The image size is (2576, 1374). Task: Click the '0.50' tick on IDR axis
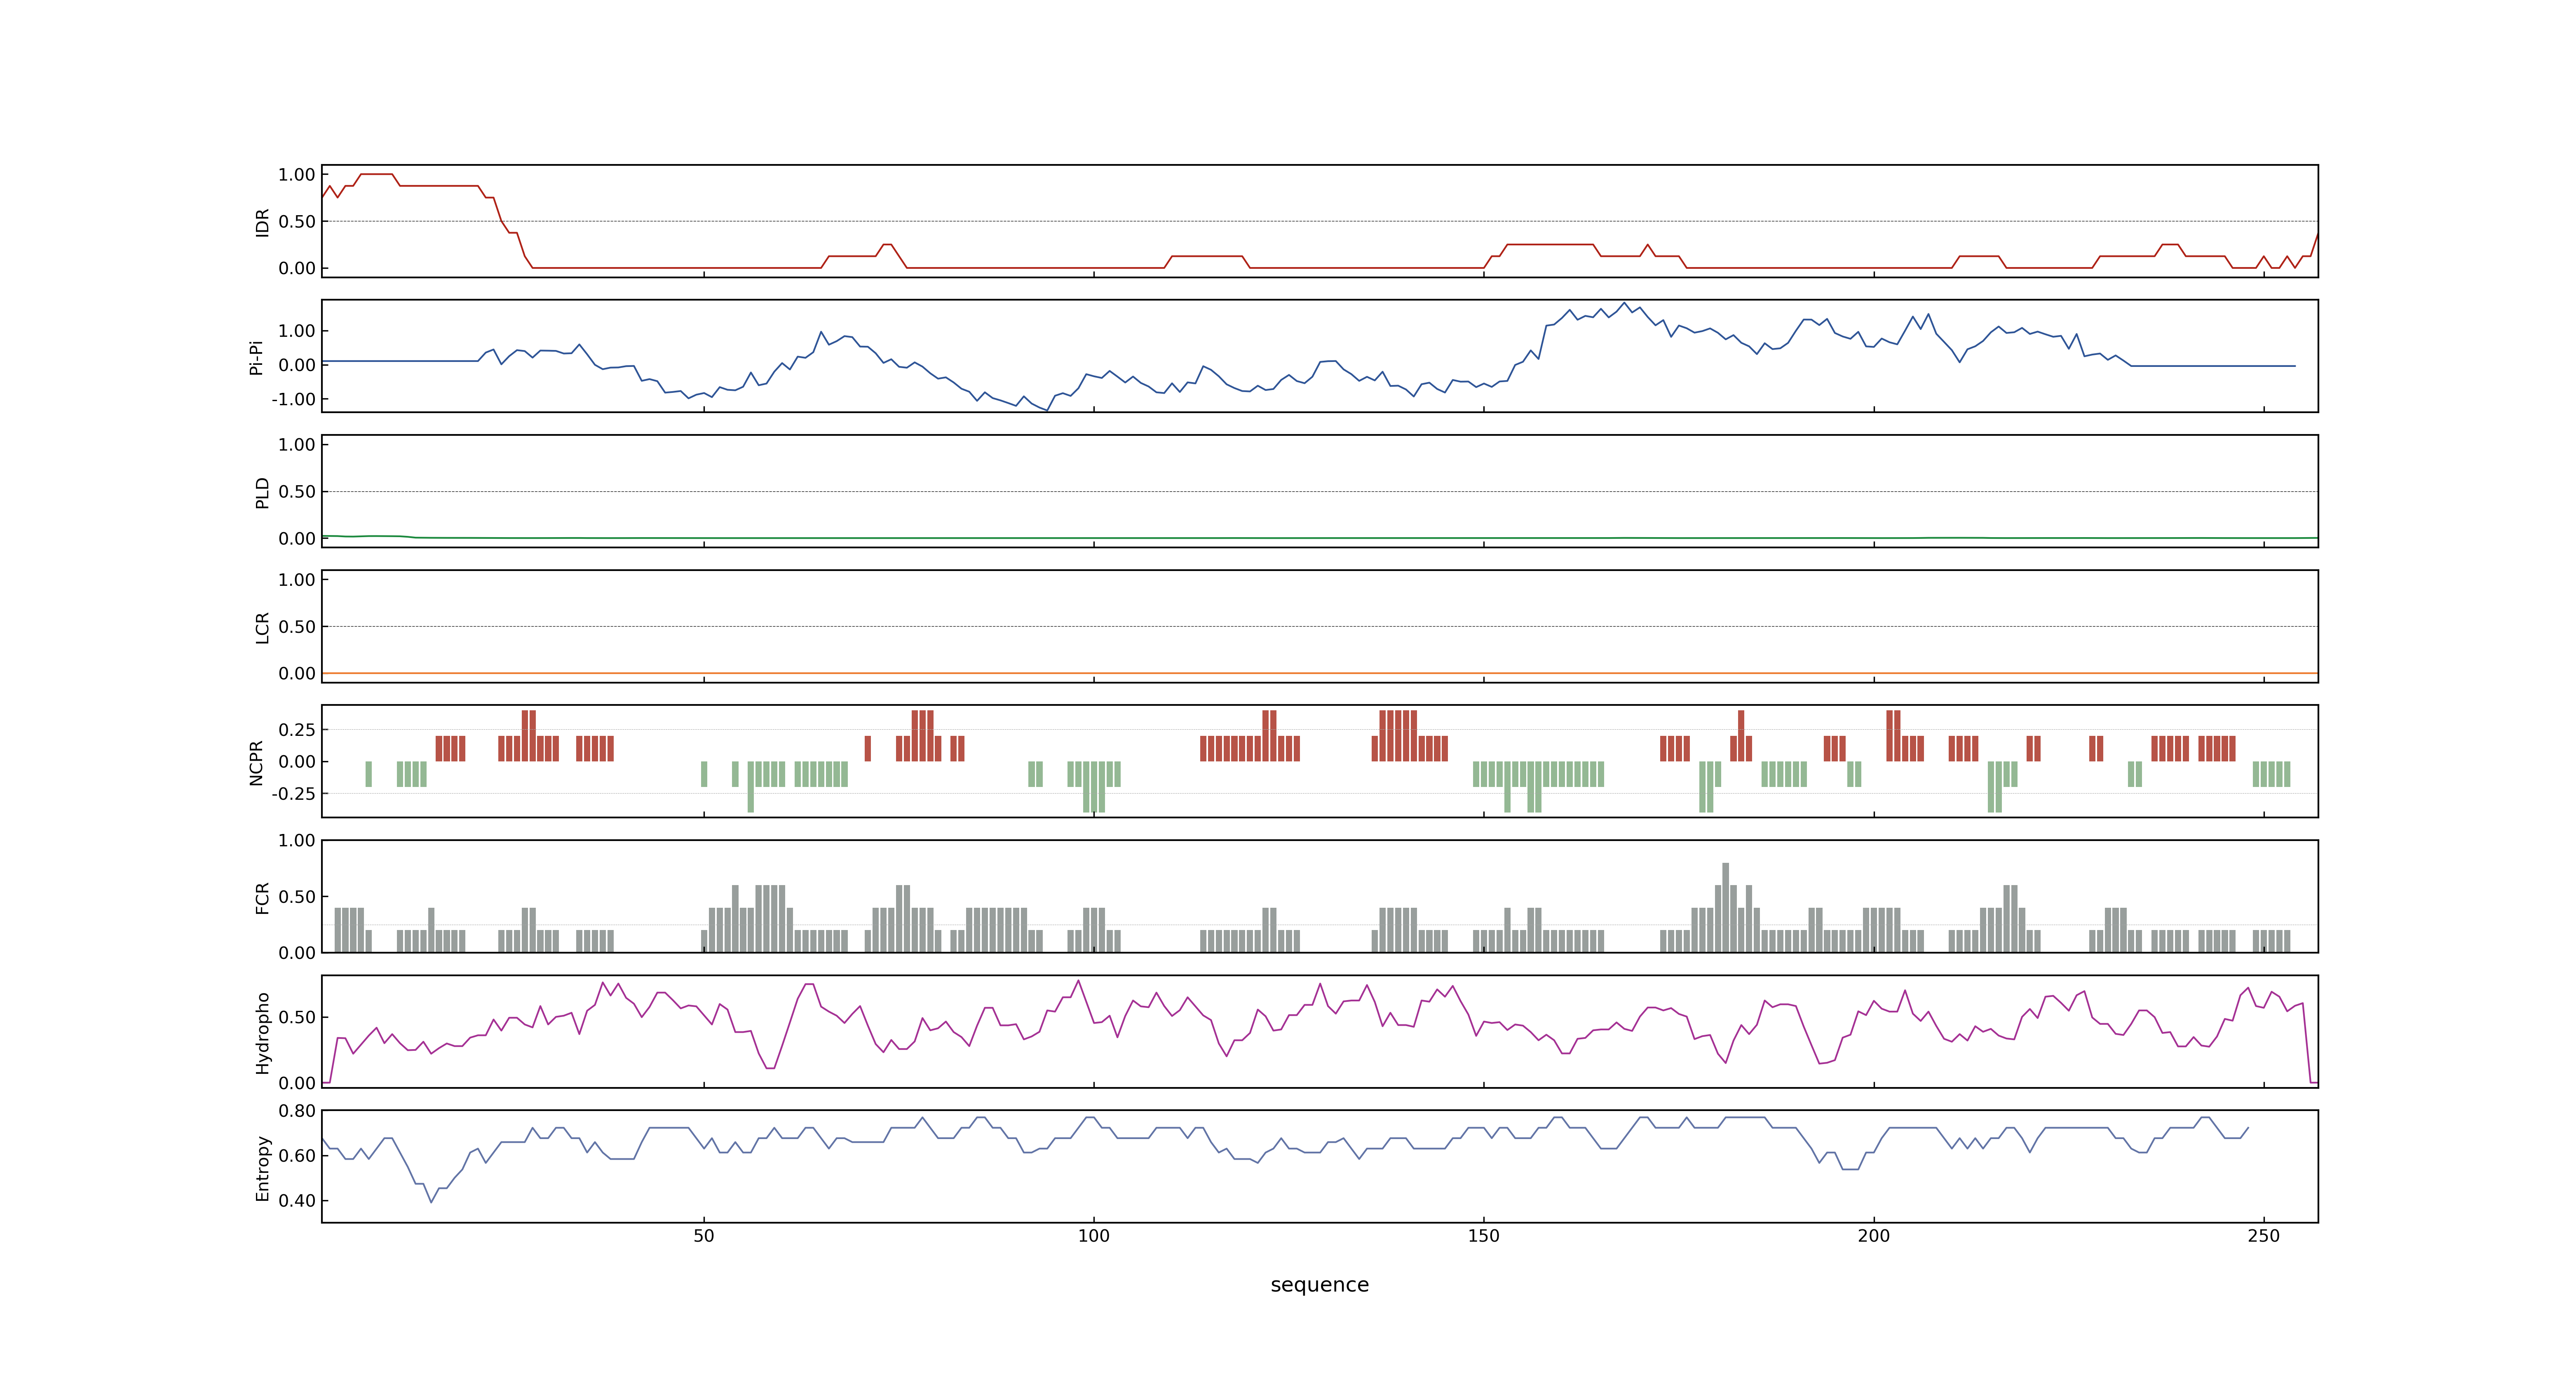pyautogui.click(x=297, y=222)
